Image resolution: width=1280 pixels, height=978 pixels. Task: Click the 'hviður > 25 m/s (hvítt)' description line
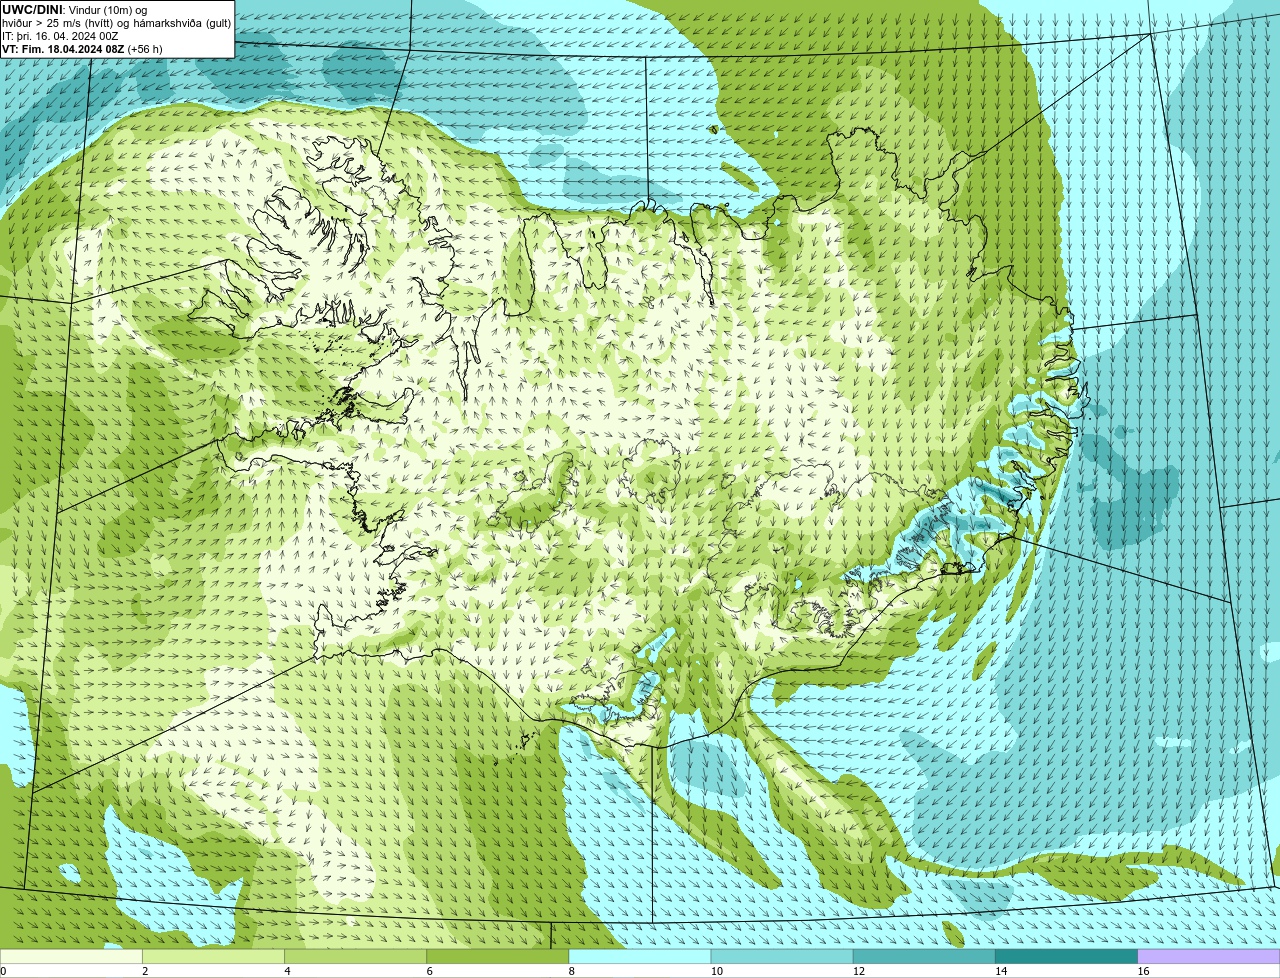(x=116, y=23)
